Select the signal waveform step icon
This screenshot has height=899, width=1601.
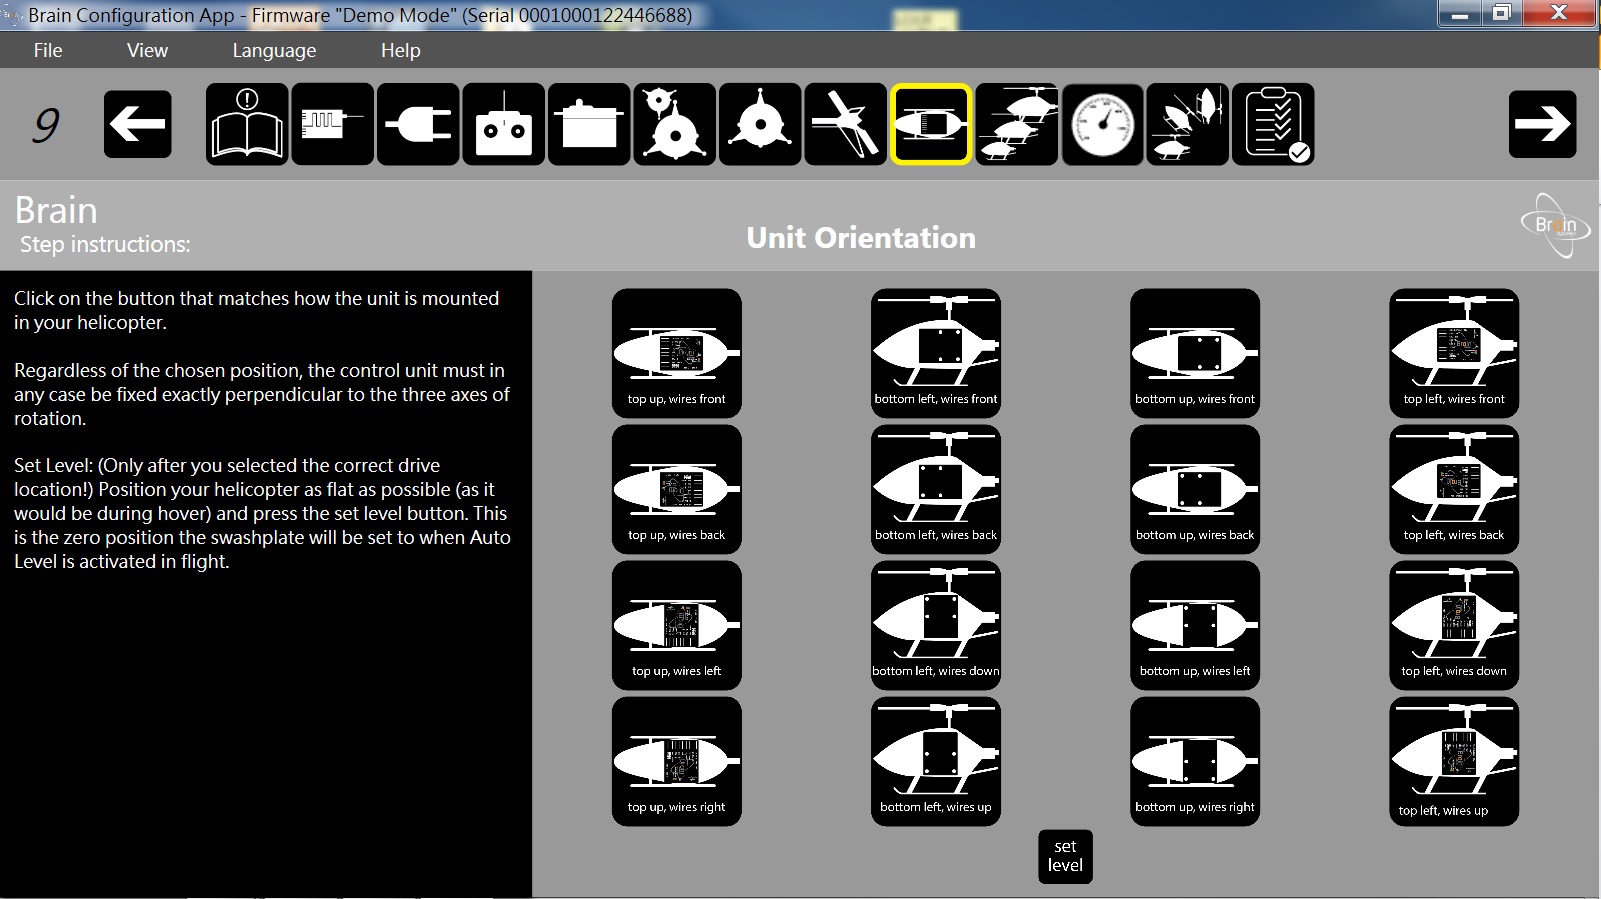(333, 124)
